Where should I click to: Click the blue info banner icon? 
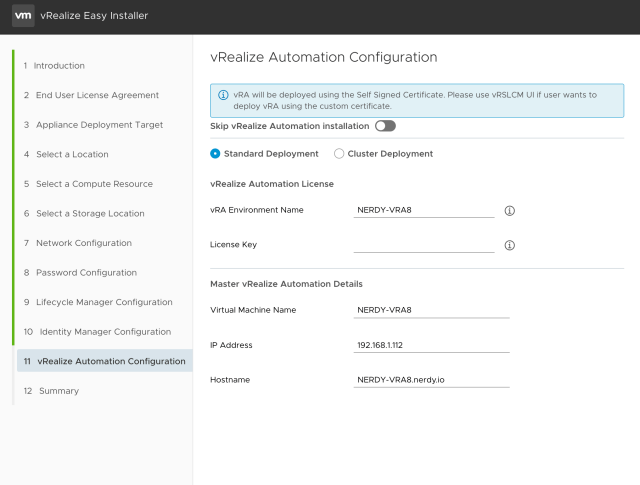click(221, 95)
